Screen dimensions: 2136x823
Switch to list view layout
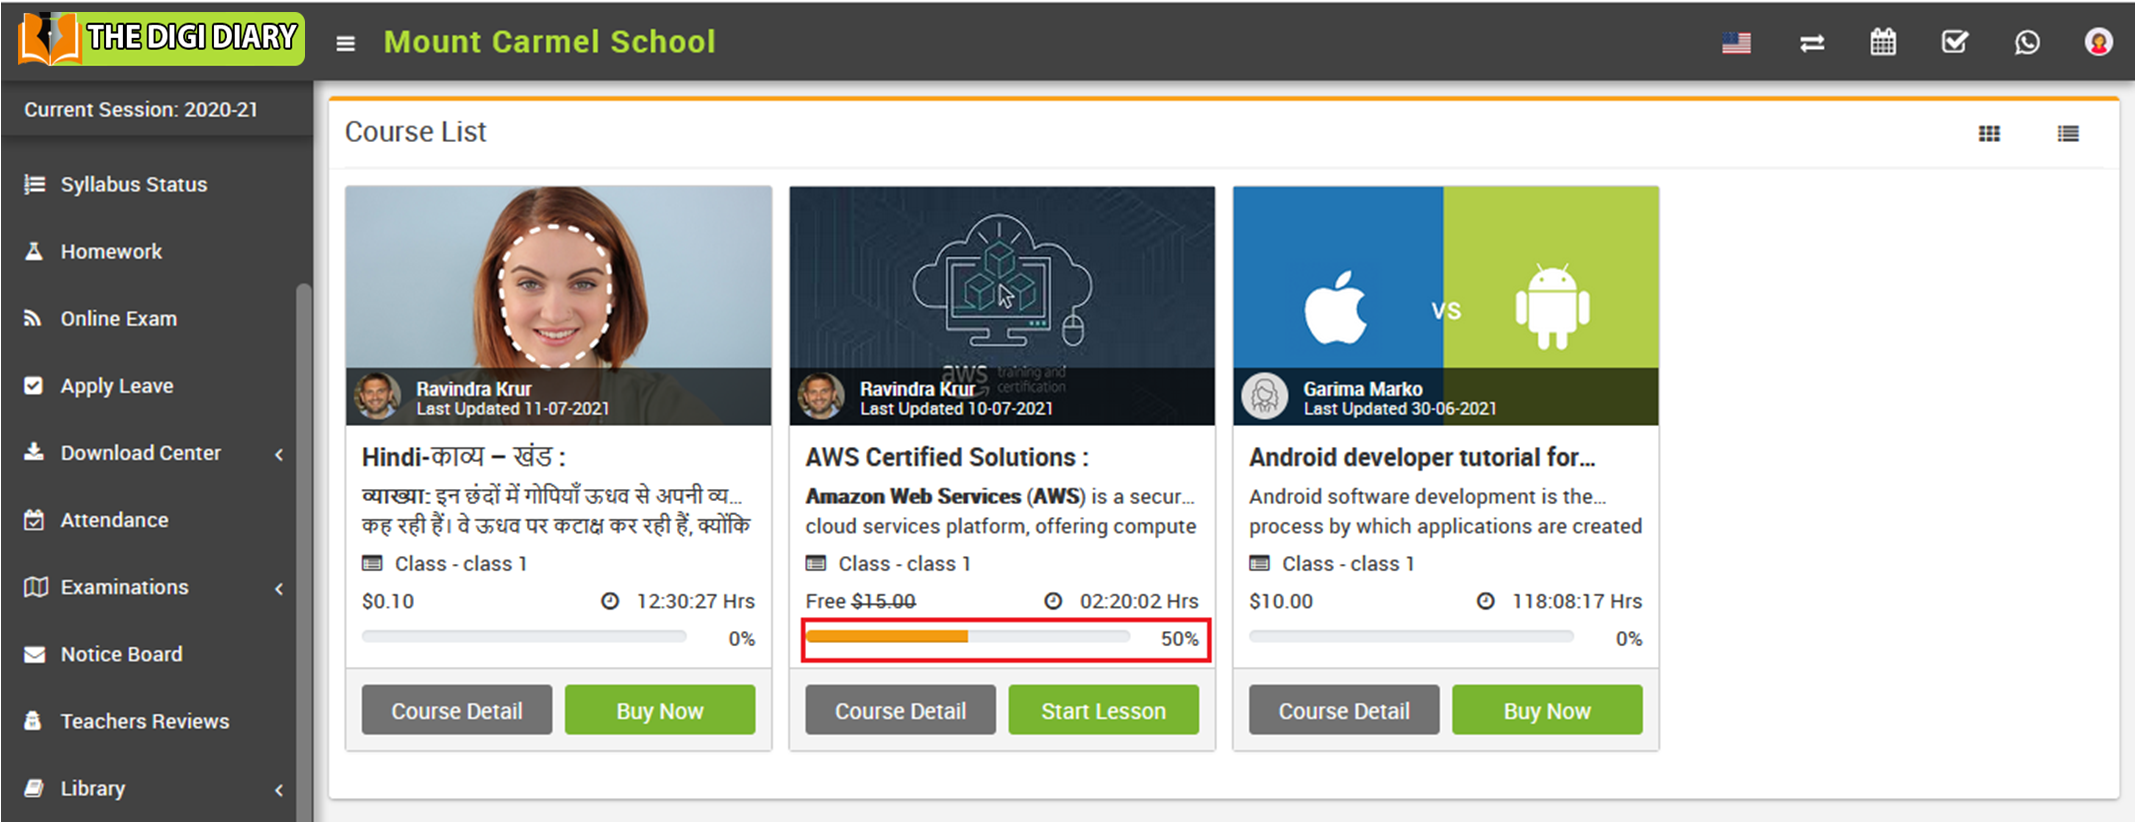(2068, 134)
